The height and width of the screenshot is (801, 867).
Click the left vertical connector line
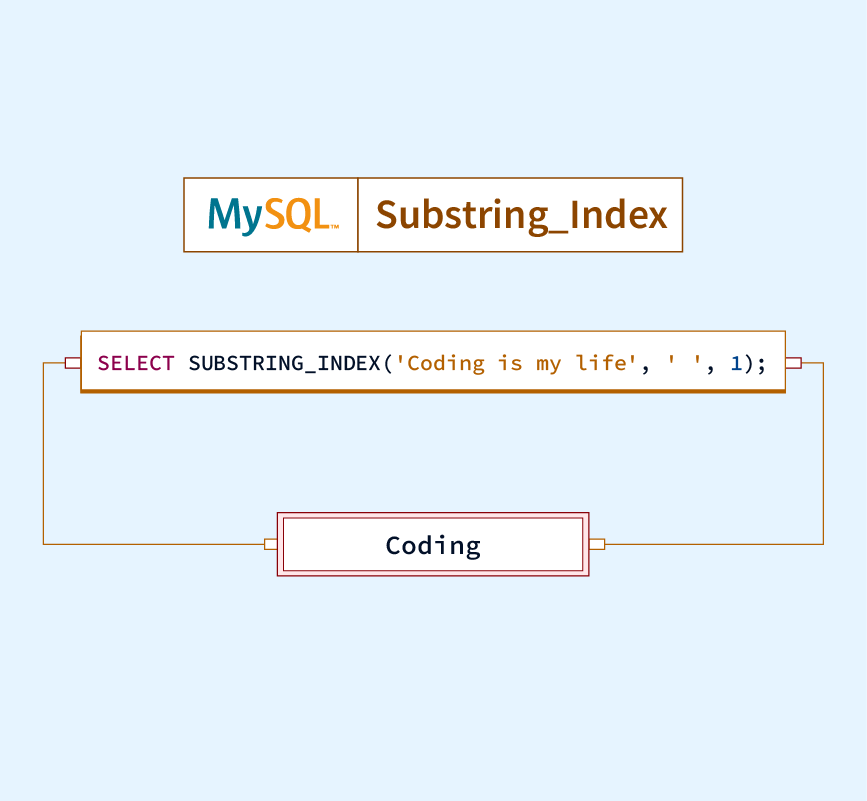43,453
